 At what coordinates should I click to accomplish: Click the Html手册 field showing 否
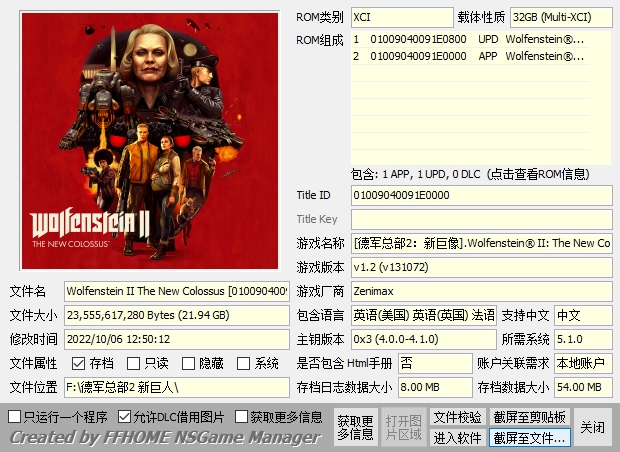(435, 363)
